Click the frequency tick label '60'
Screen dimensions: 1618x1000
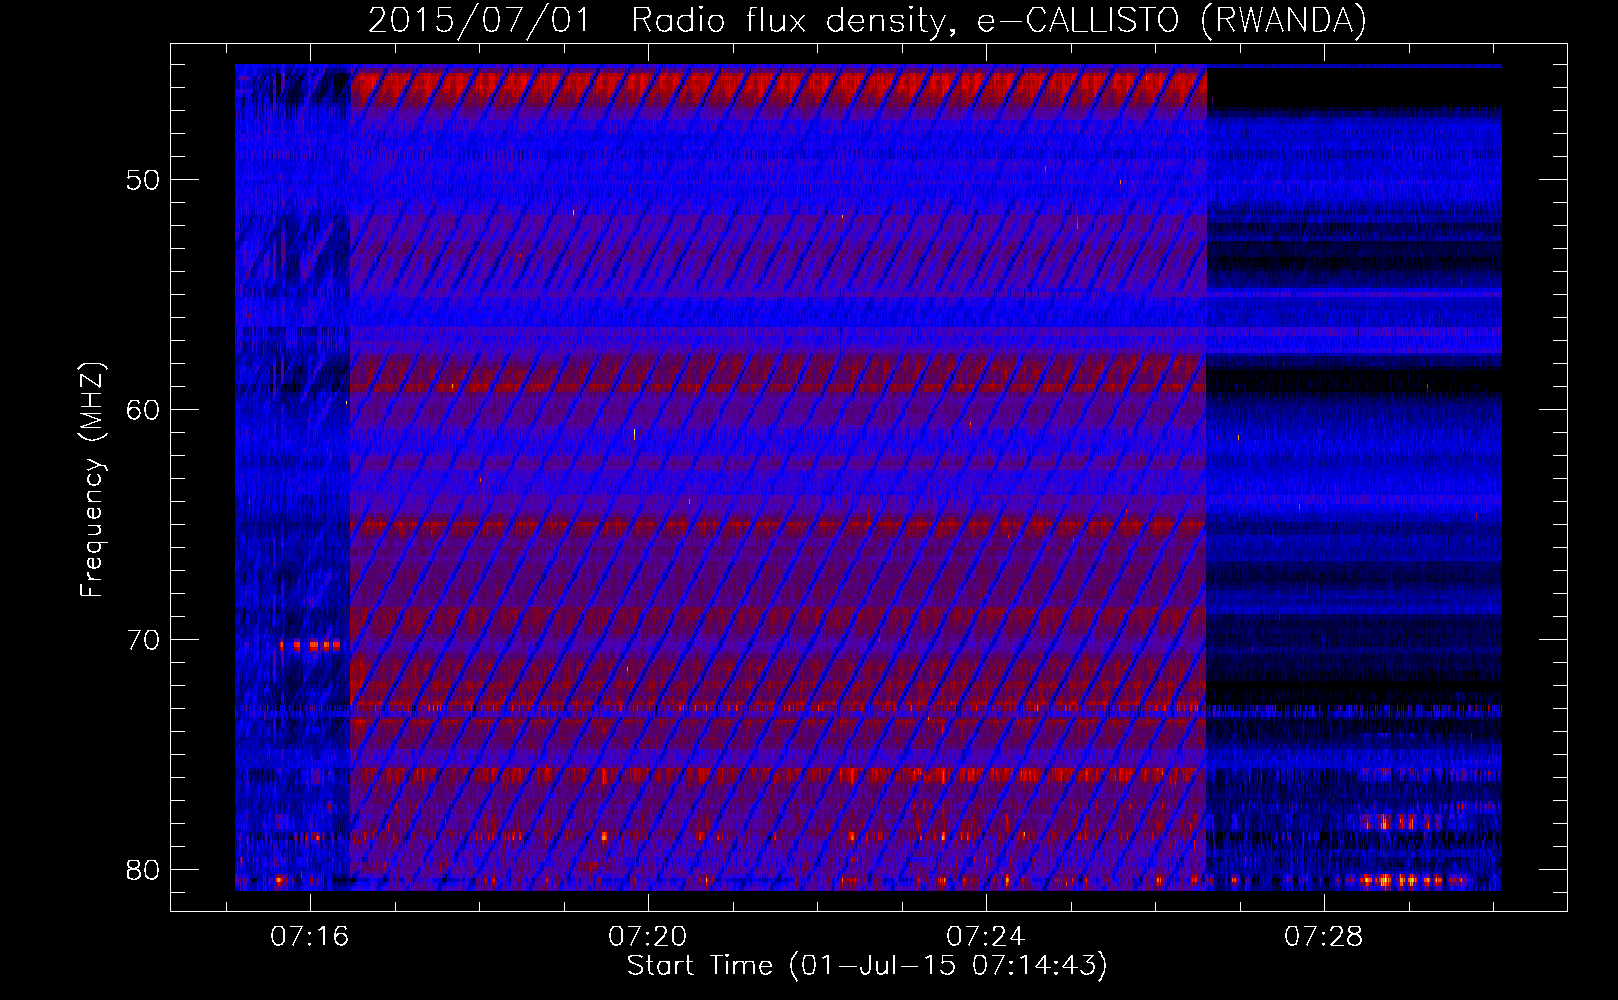pos(143,410)
